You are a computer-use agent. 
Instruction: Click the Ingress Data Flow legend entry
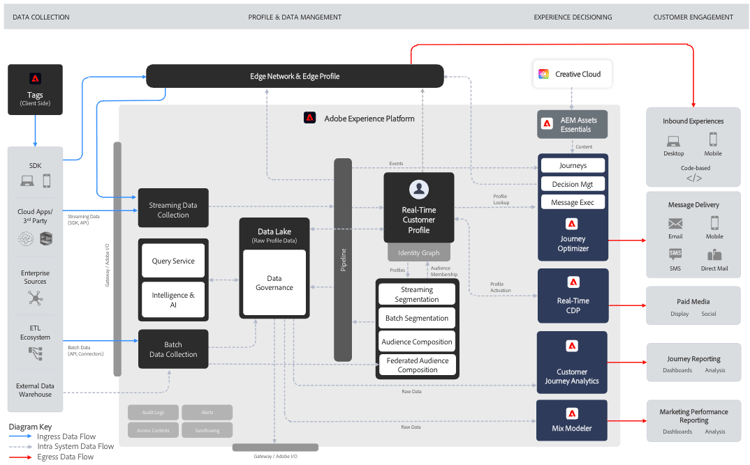click(53, 436)
